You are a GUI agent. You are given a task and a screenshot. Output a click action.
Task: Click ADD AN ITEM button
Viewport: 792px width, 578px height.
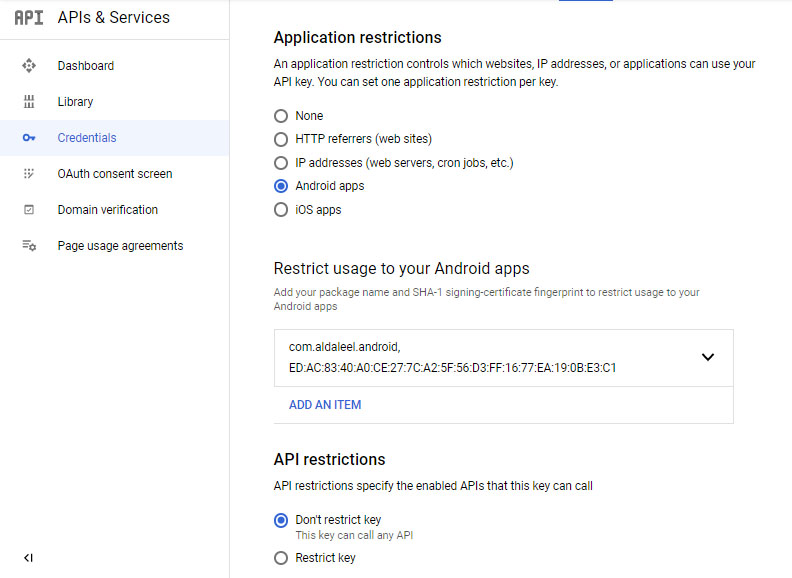coord(325,405)
